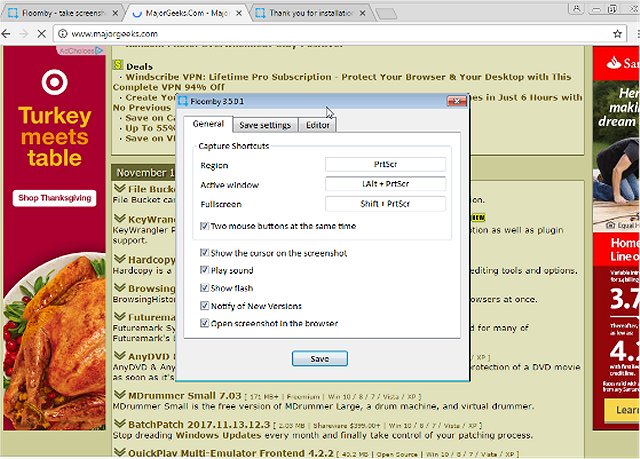Click the Santander flame logo in ad
Image resolution: width=640 pixels, height=459 pixels.
click(613, 63)
